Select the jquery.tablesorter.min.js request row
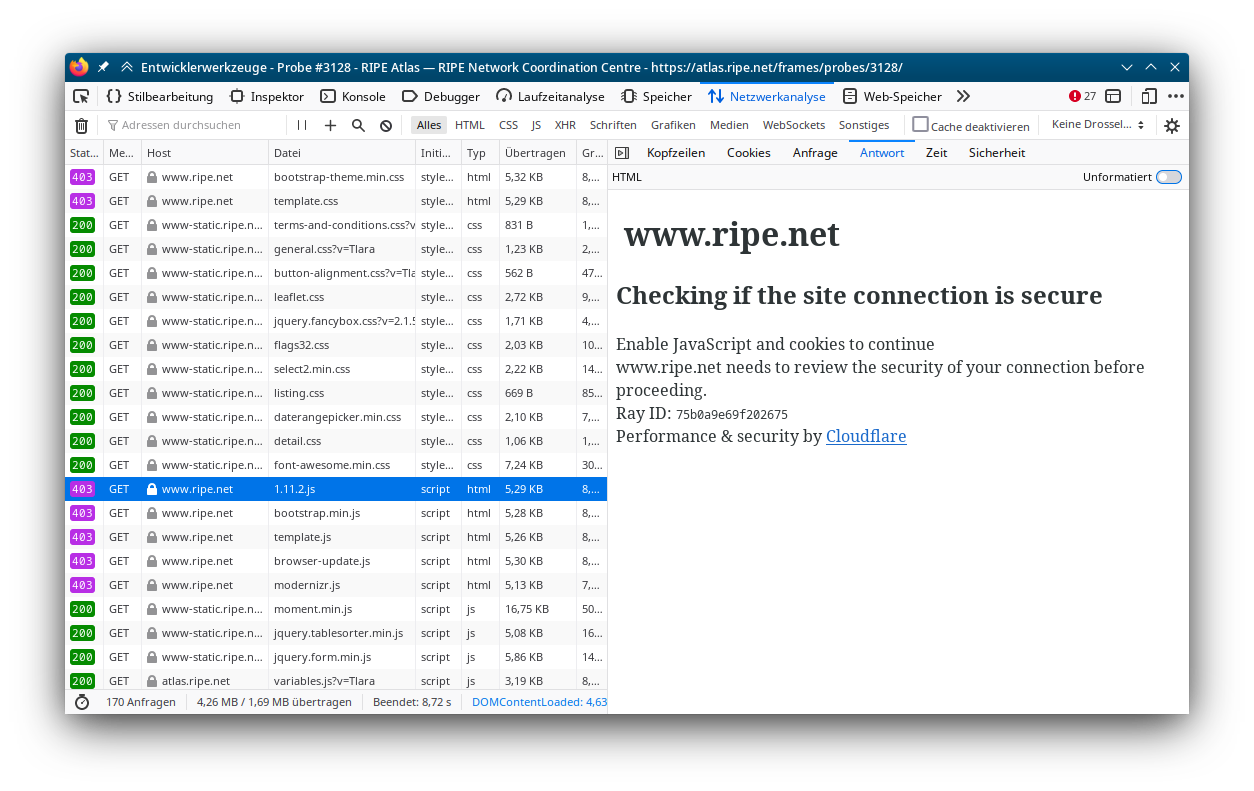The width and height of the screenshot is (1254, 791). coord(336,633)
